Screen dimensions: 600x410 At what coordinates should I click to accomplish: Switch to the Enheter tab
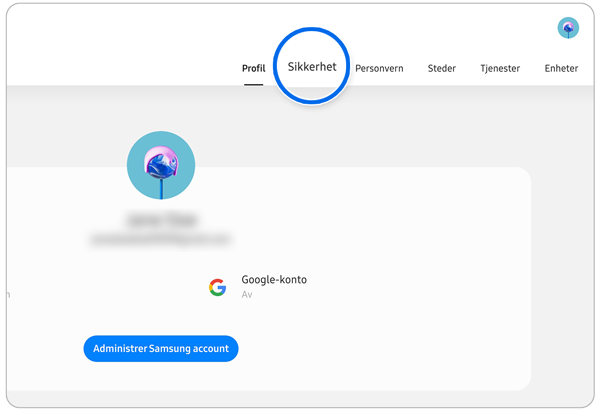click(561, 69)
